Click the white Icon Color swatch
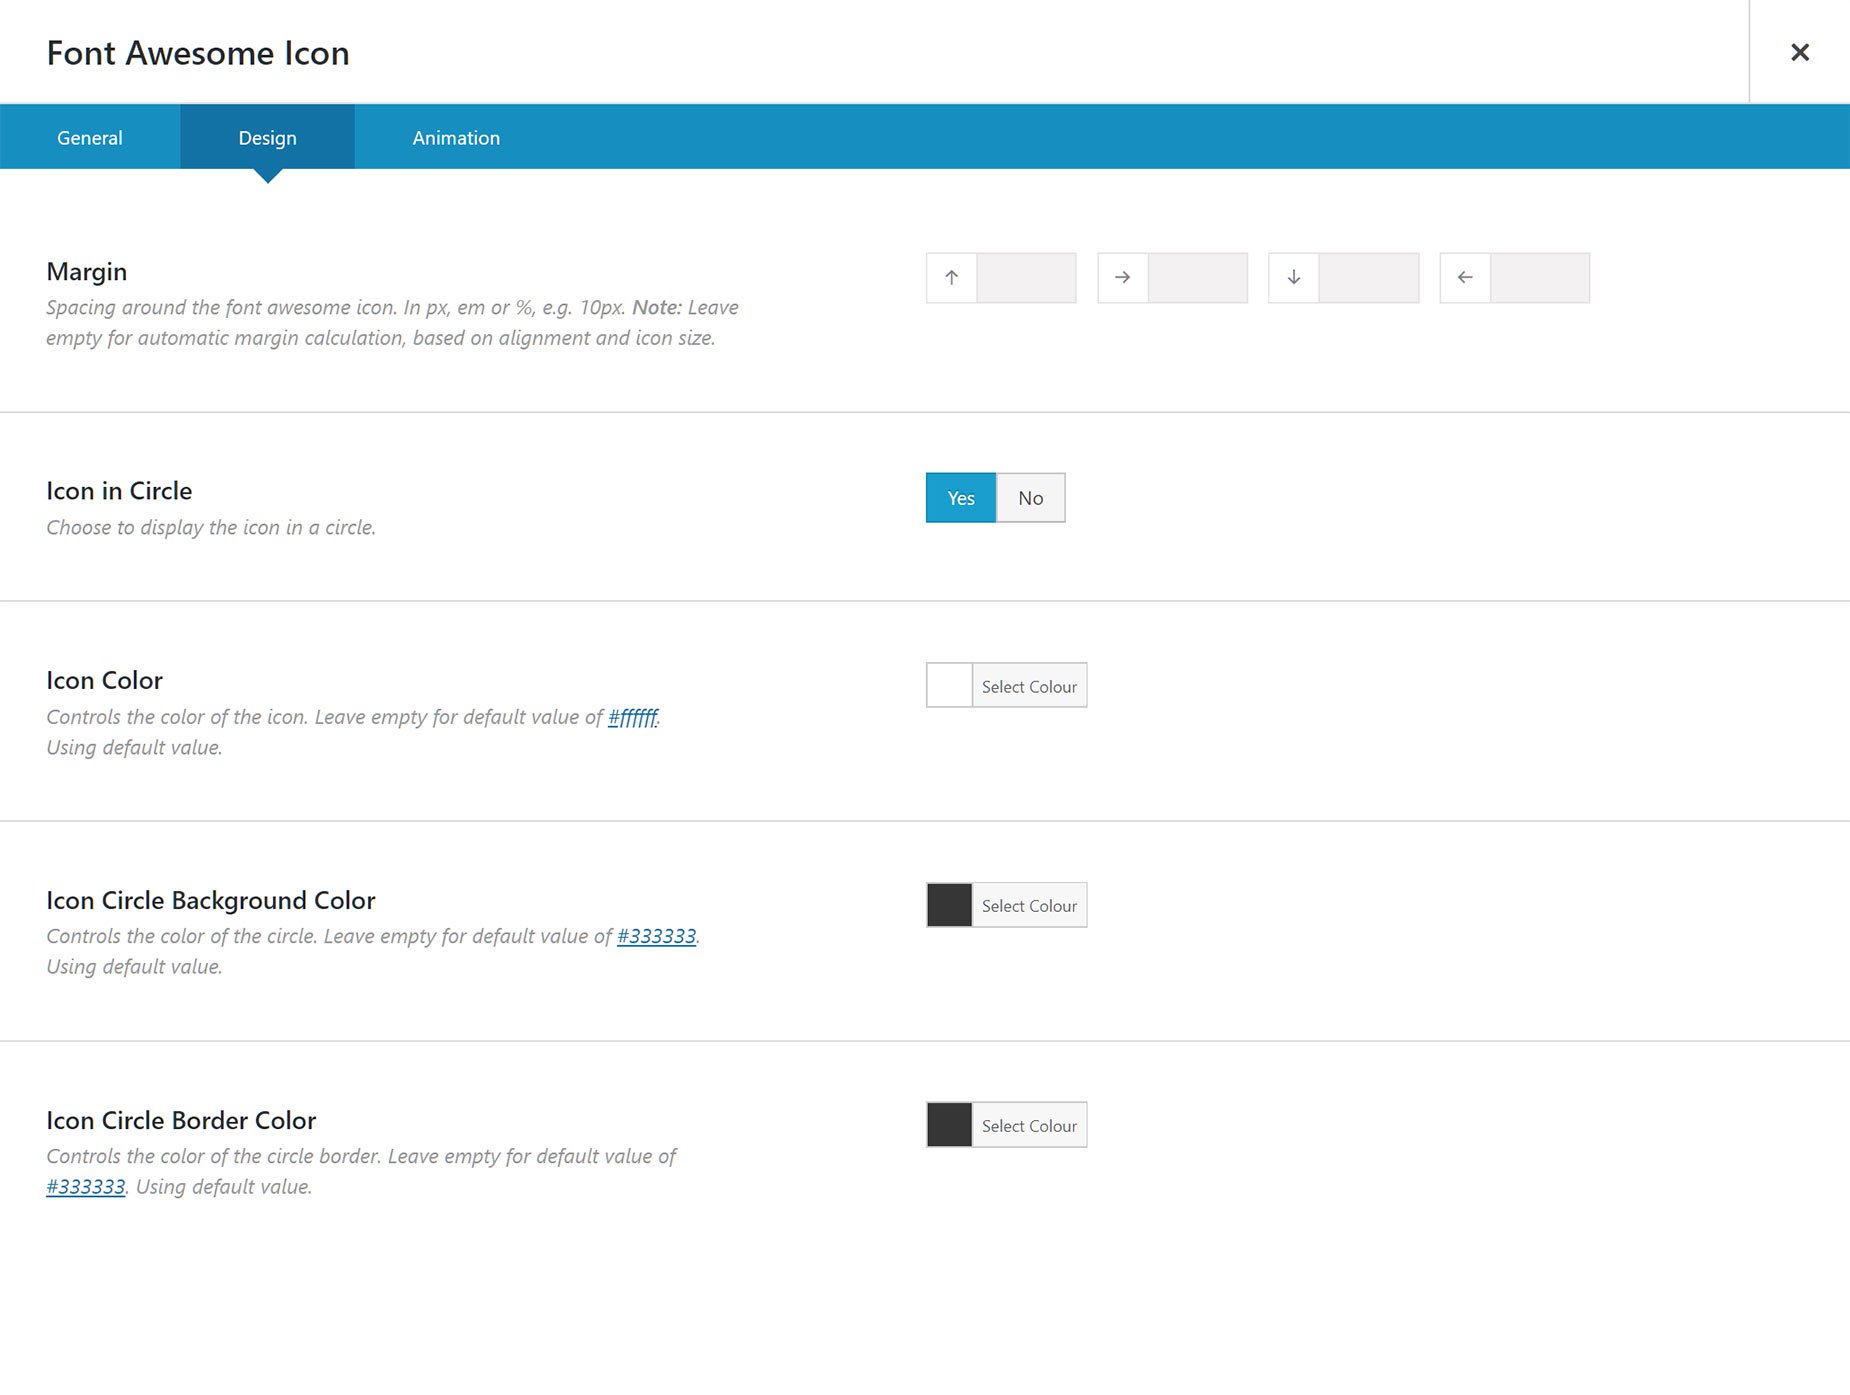 [949, 685]
